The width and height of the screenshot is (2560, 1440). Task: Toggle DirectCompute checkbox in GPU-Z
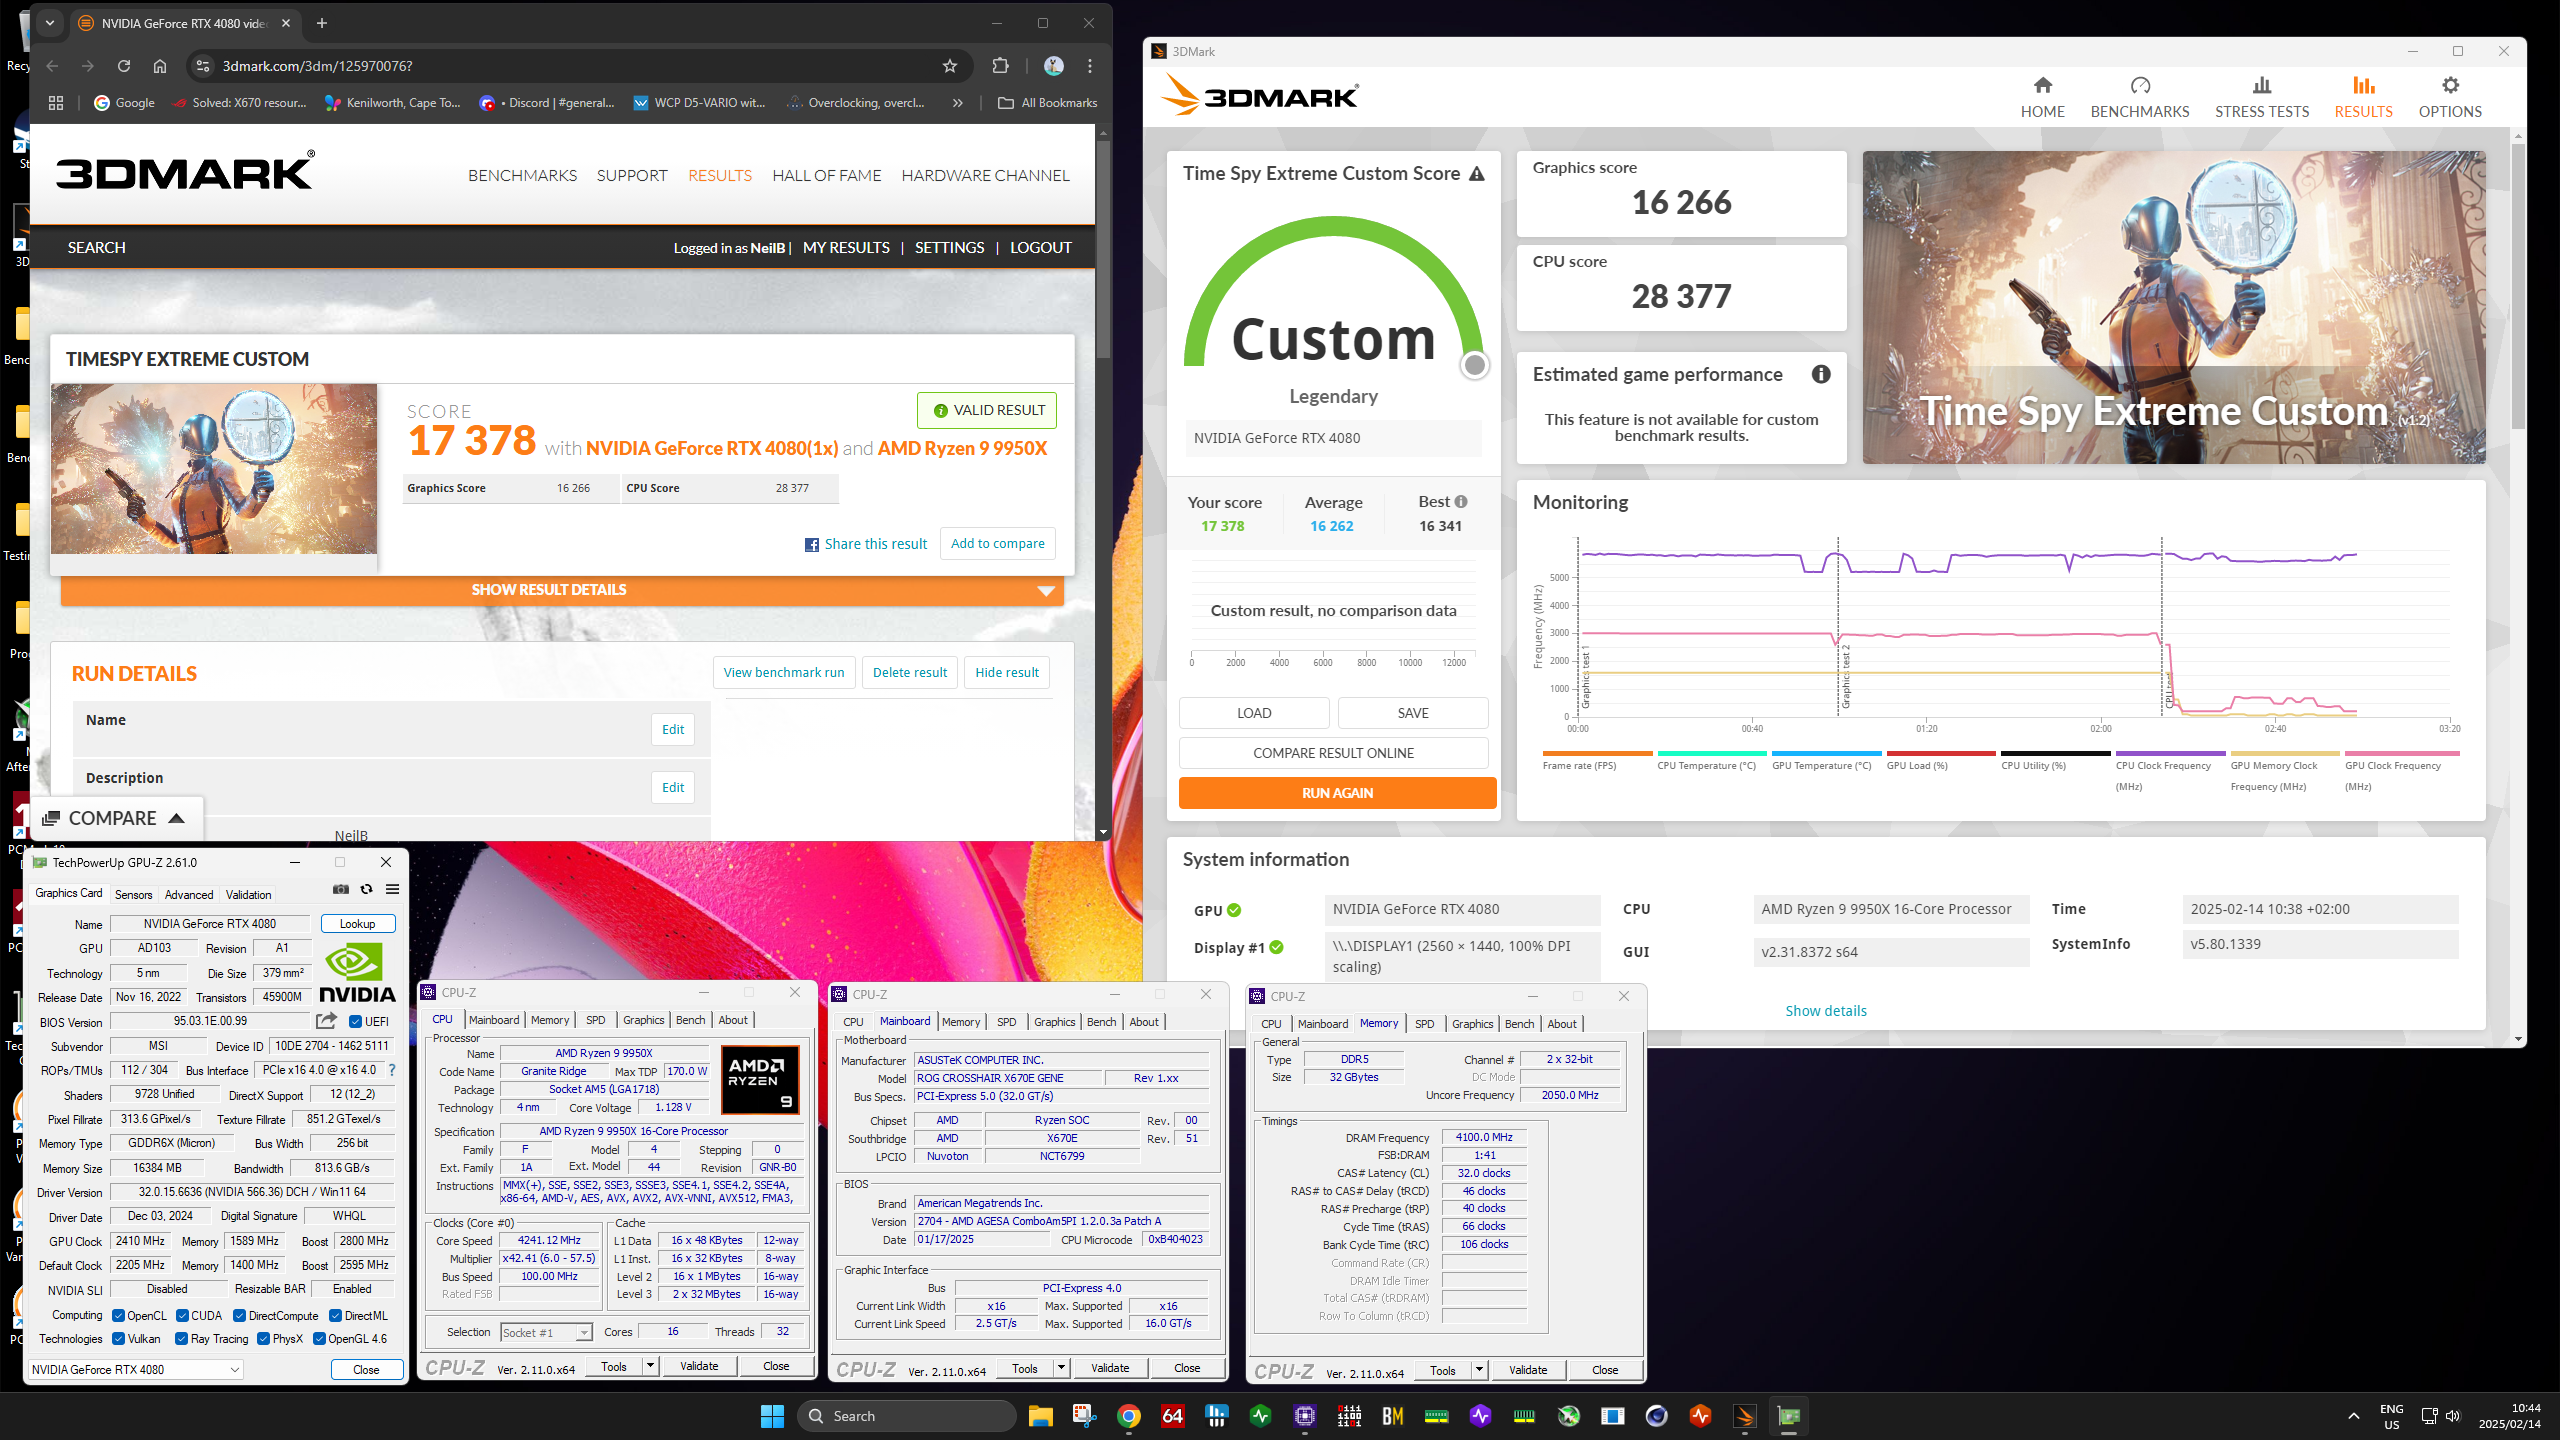point(240,1316)
